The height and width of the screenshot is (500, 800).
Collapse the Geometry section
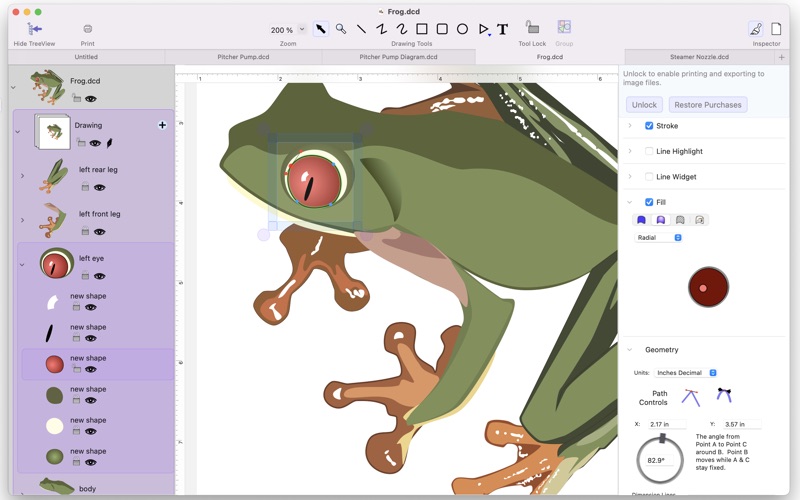pos(630,349)
